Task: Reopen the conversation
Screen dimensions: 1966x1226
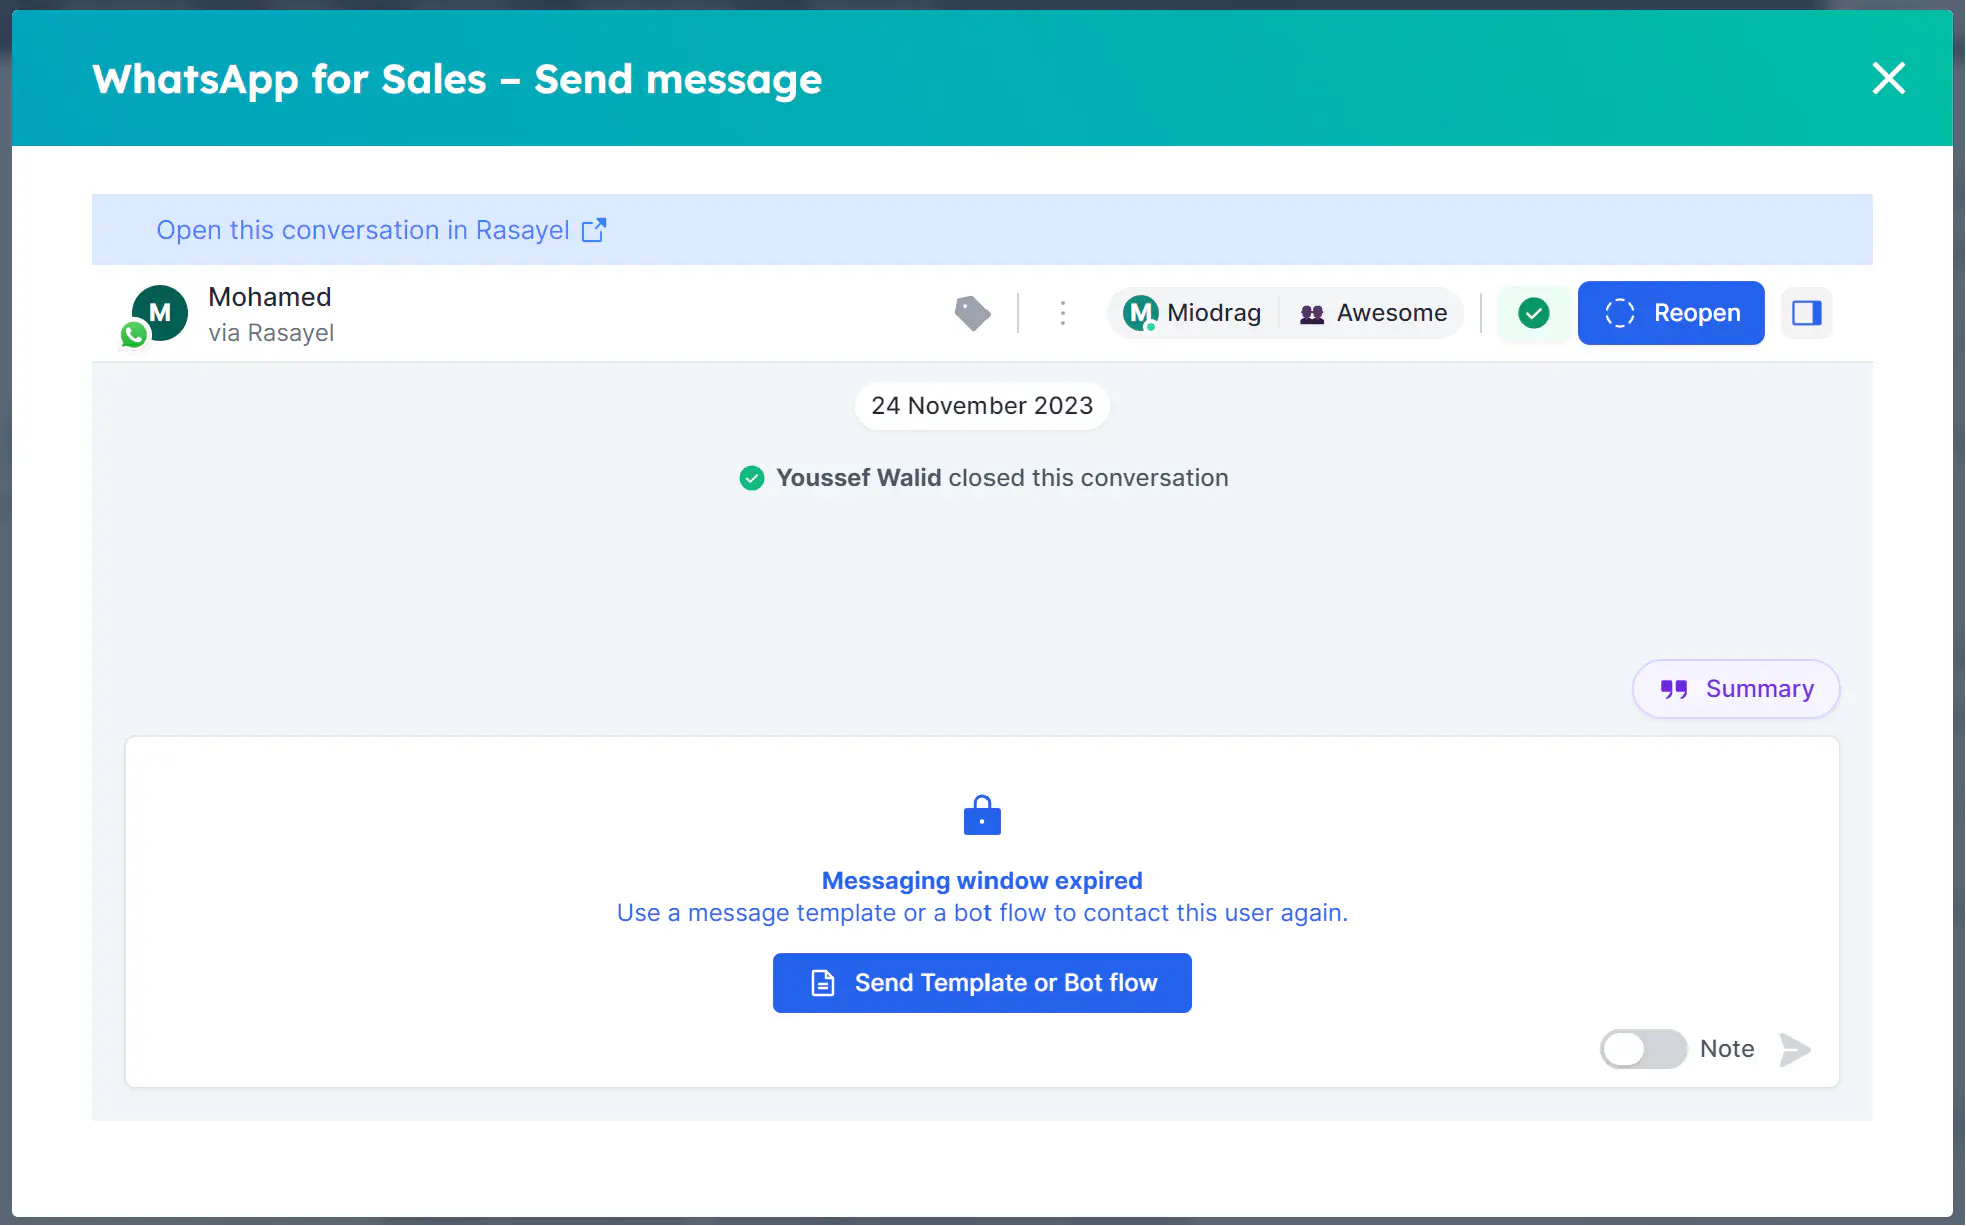Action: click(x=1671, y=313)
